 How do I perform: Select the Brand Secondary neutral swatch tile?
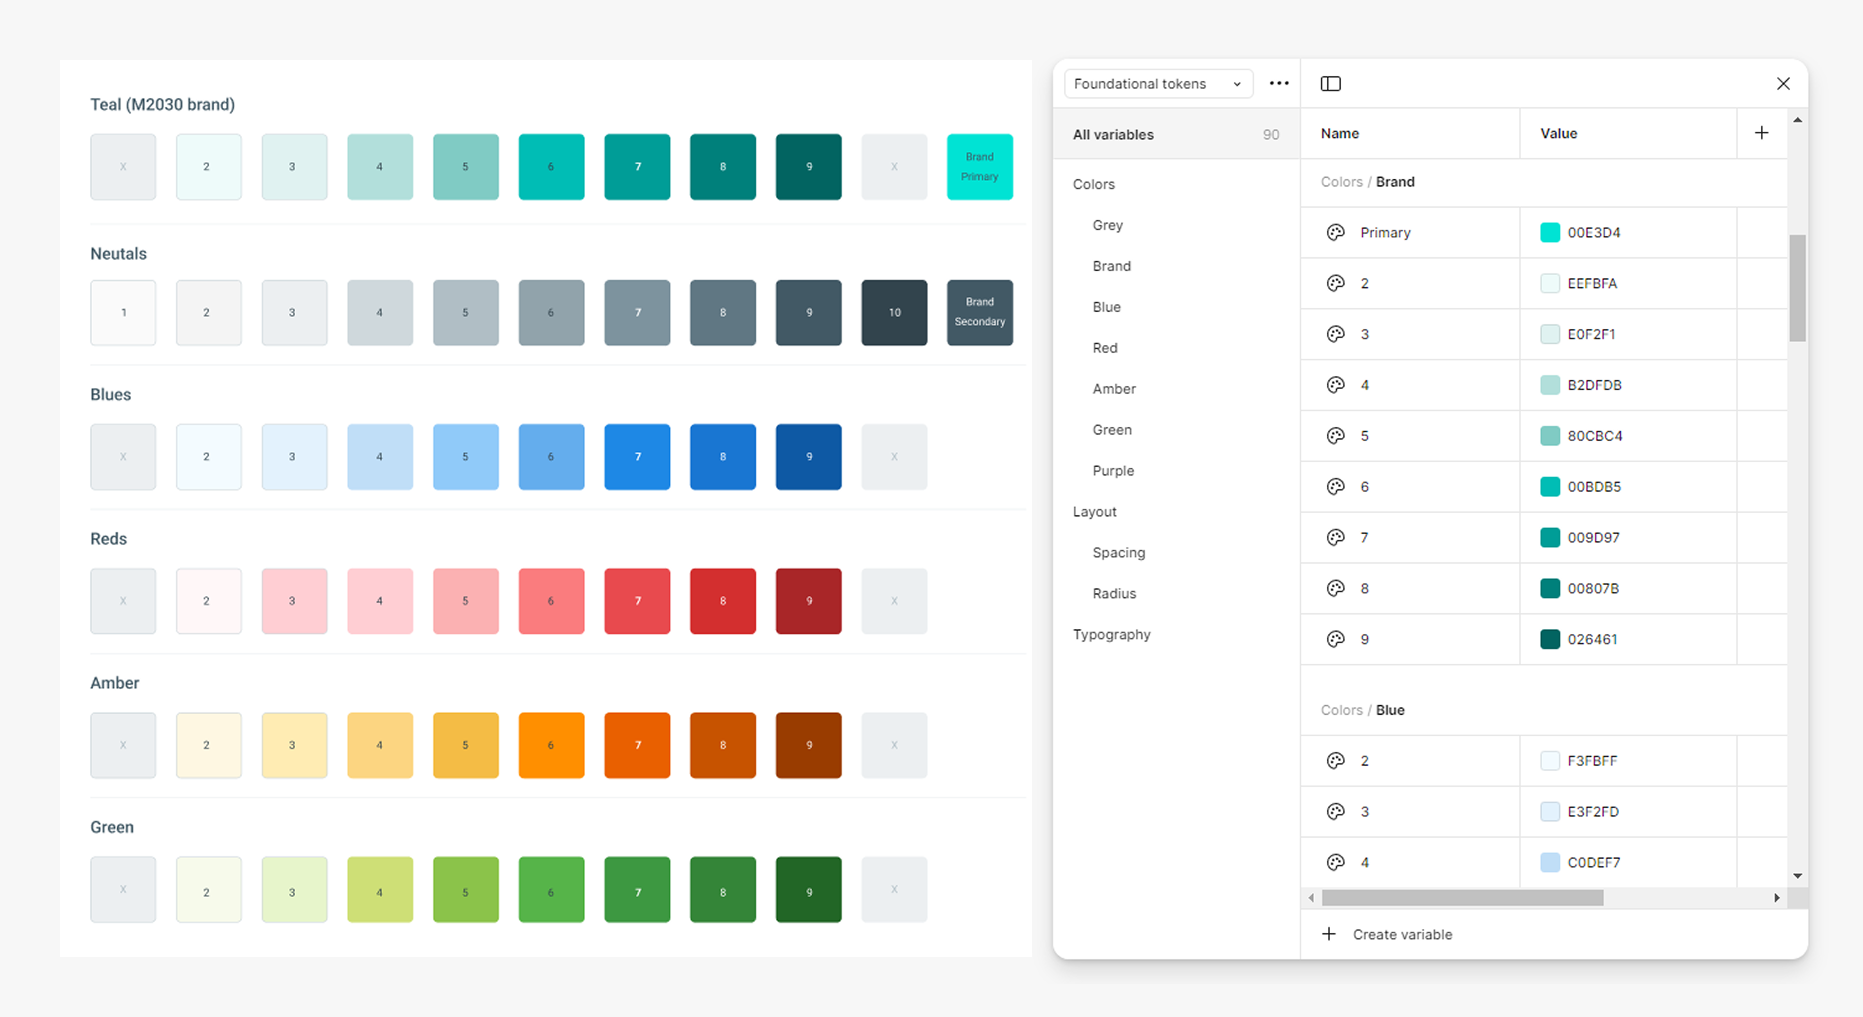pos(980,313)
